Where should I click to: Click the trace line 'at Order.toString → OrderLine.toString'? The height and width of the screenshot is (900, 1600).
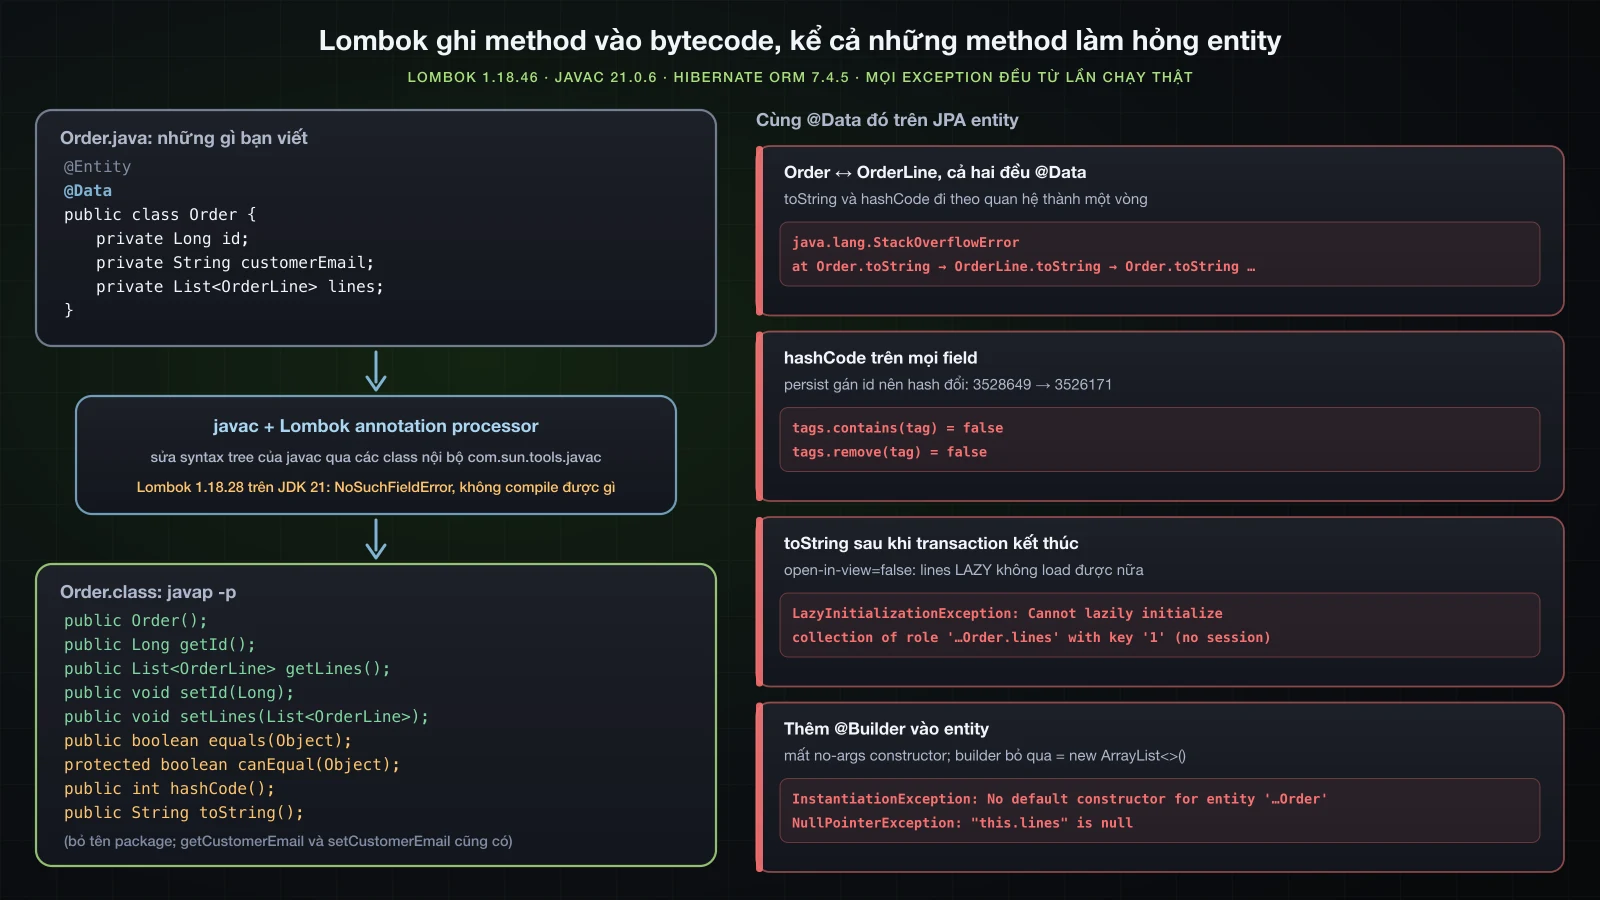pos(1024,266)
